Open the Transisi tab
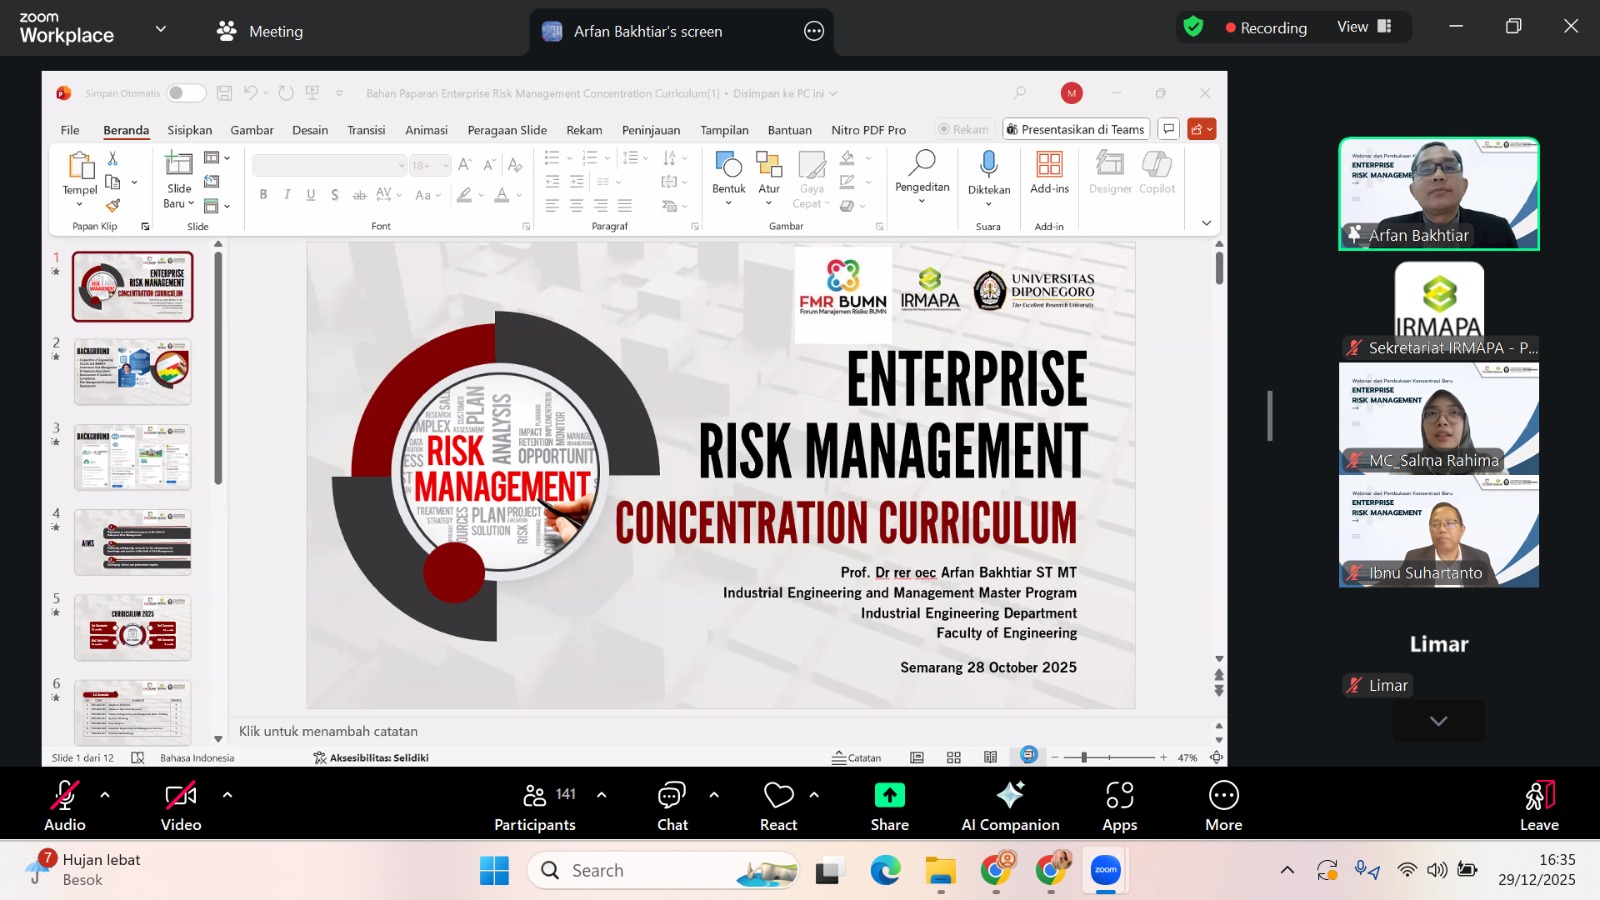 click(x=365, y=130)
